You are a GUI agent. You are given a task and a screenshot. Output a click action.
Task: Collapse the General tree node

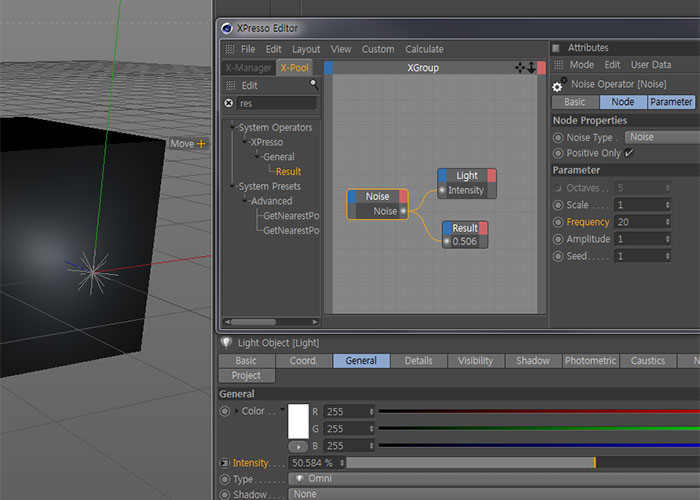257,156
